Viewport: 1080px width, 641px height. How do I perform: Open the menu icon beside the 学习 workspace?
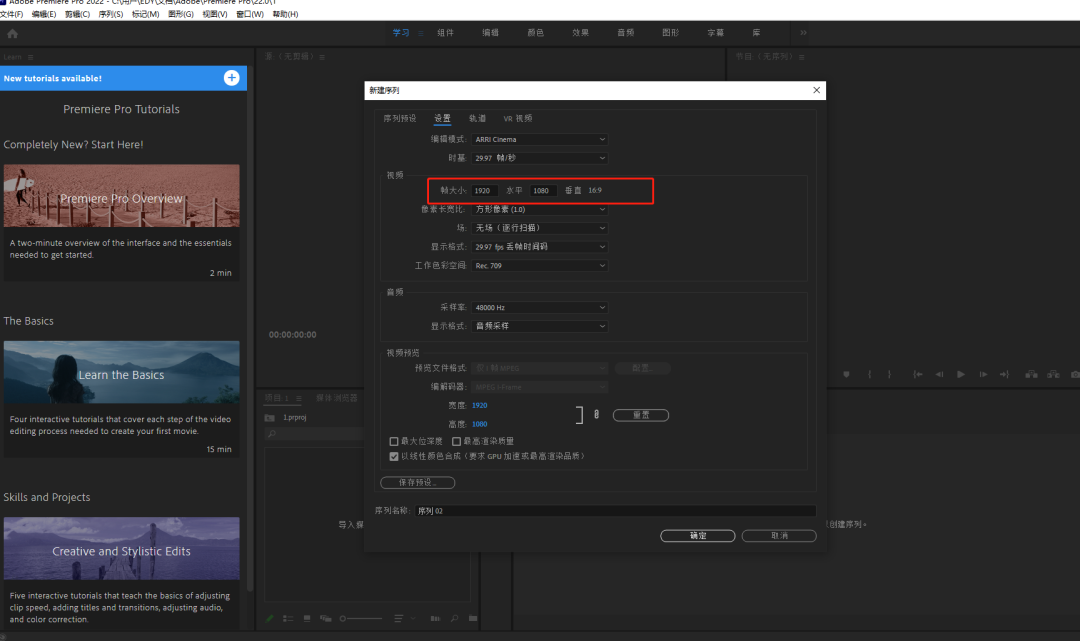click(421, 33)
